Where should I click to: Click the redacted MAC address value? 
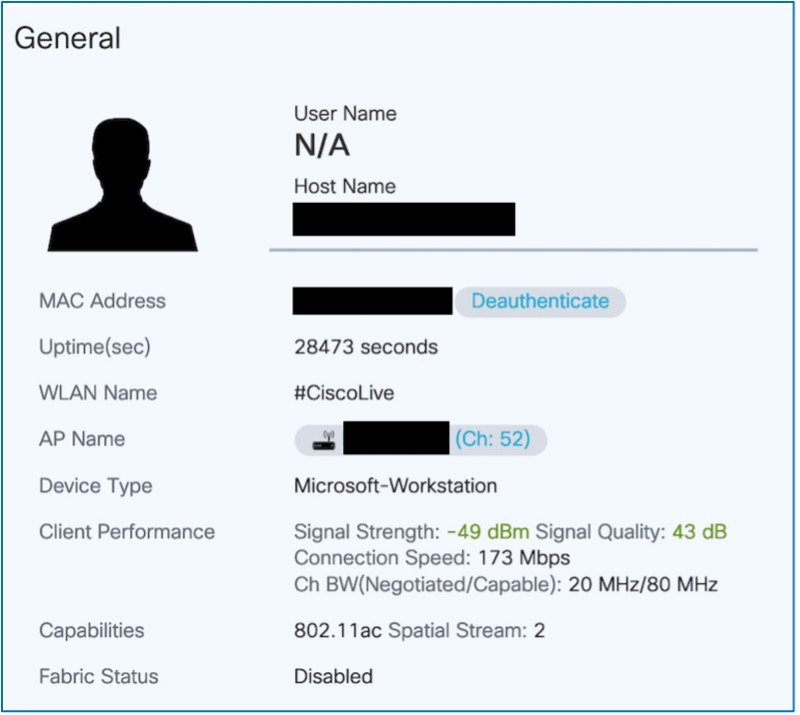tap(372, 301)
